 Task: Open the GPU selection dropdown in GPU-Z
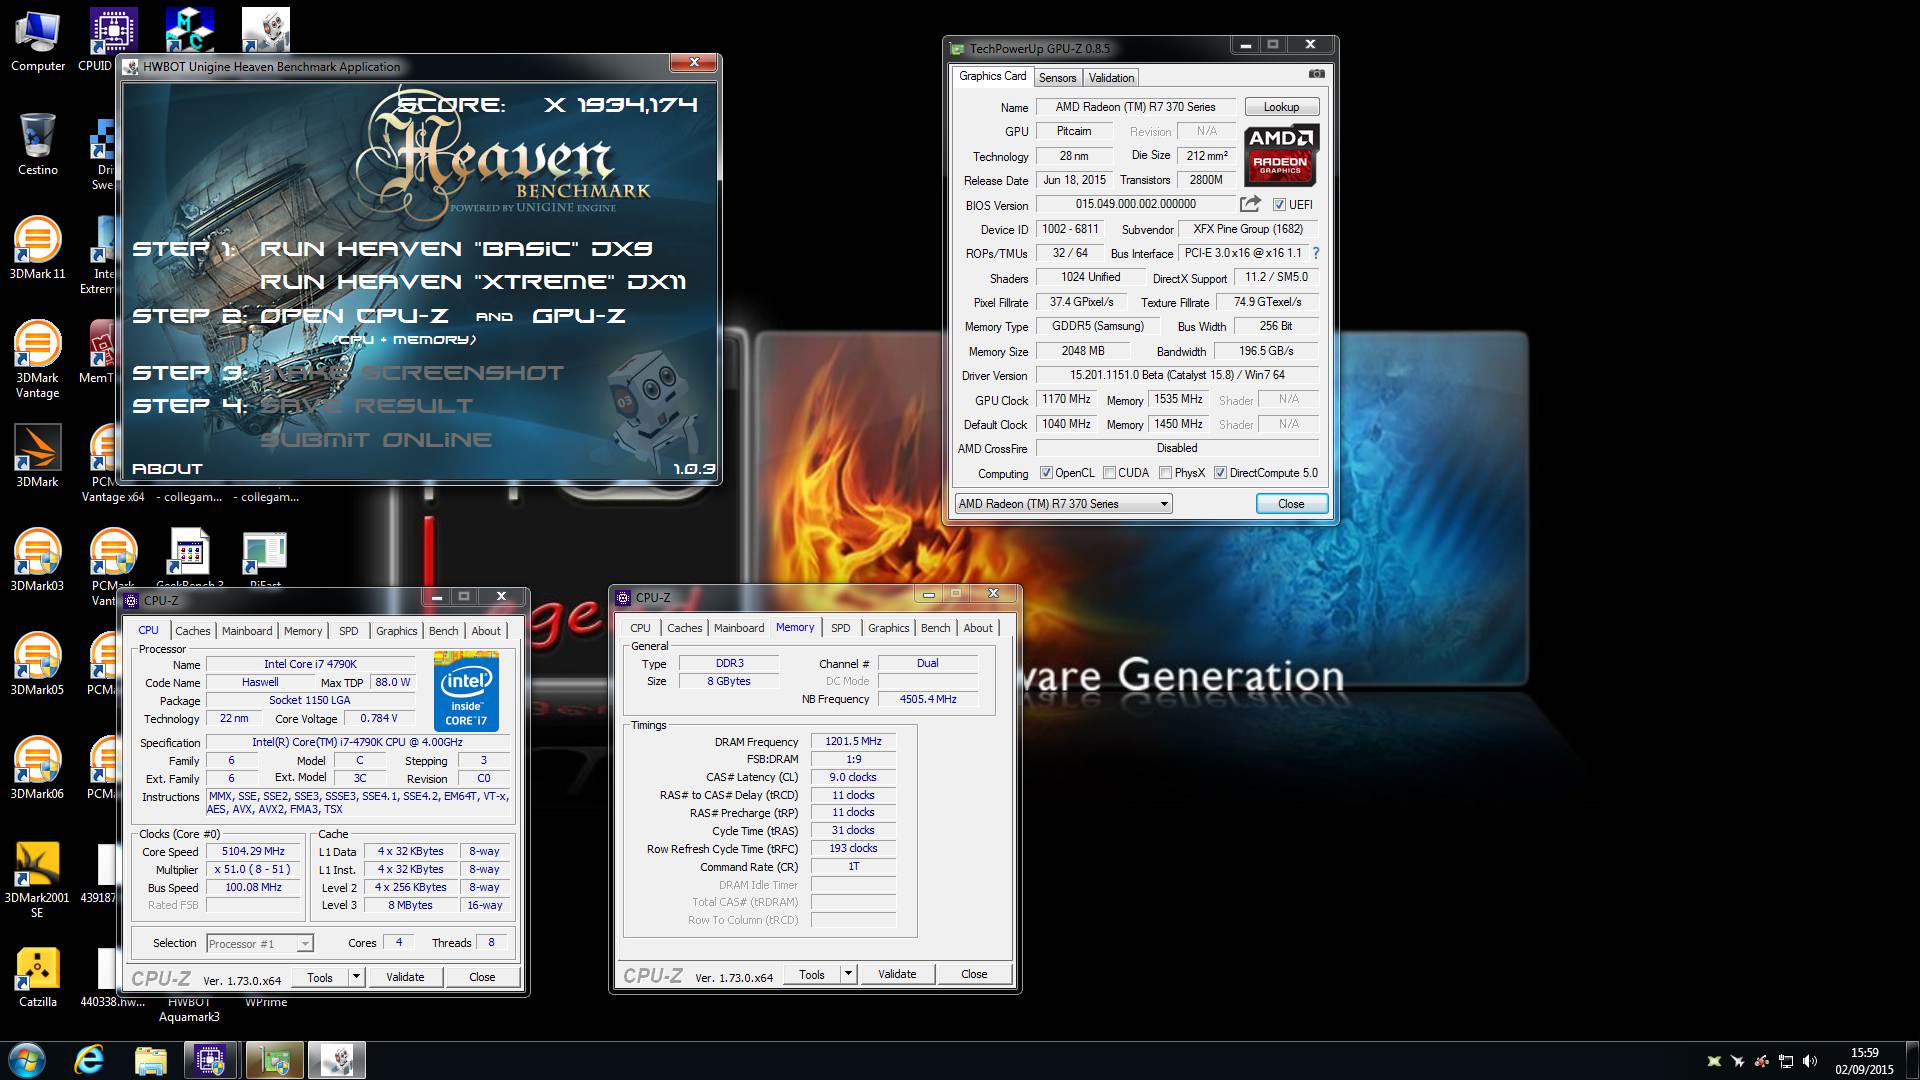[1063, 504]
